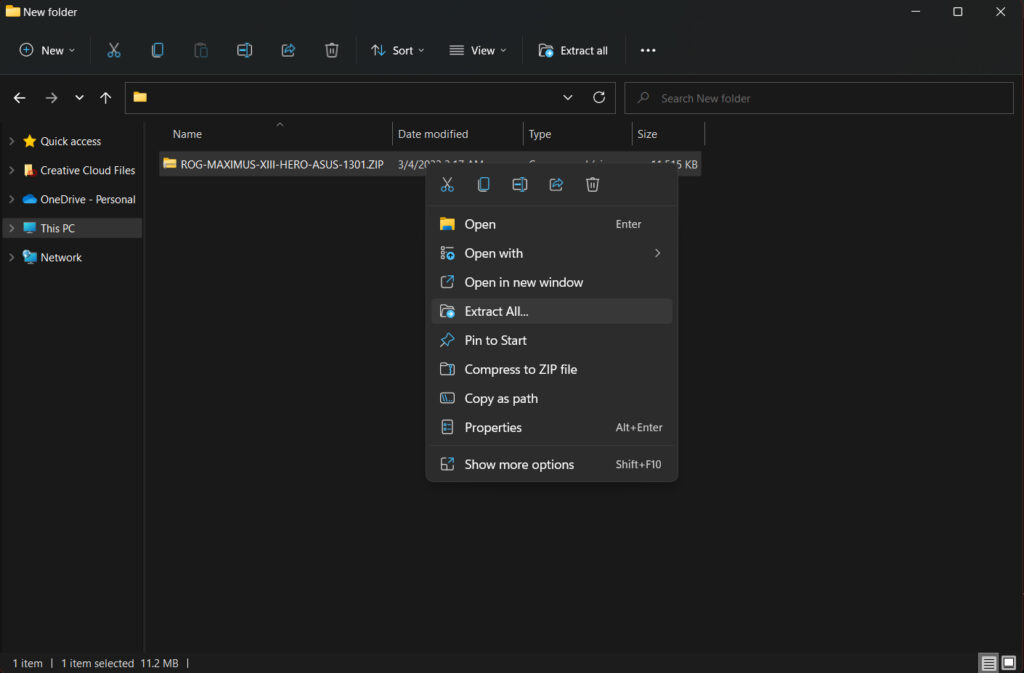This screenshot has height=673, width=1024.
Task: Open the Sort dropdown menu
Action: pyautogui.click(x=397, y=50)
